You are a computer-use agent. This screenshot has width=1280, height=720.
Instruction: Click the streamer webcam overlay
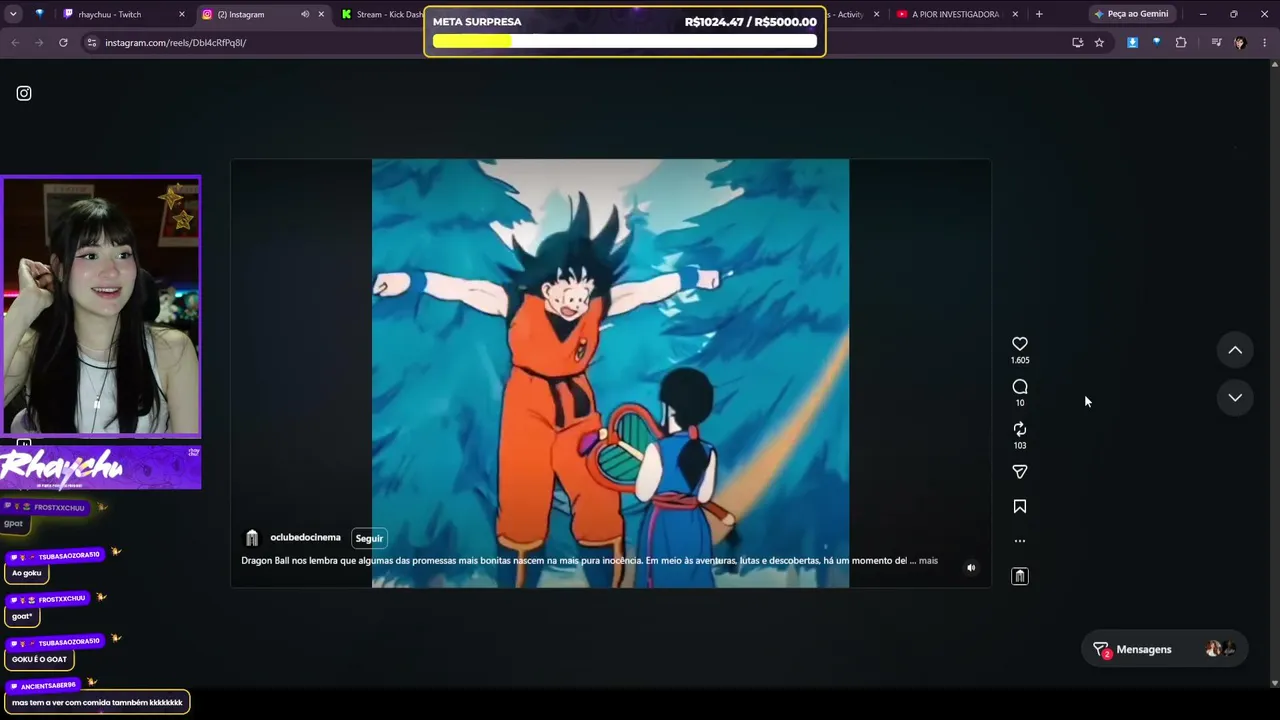[x=101, y=306]
